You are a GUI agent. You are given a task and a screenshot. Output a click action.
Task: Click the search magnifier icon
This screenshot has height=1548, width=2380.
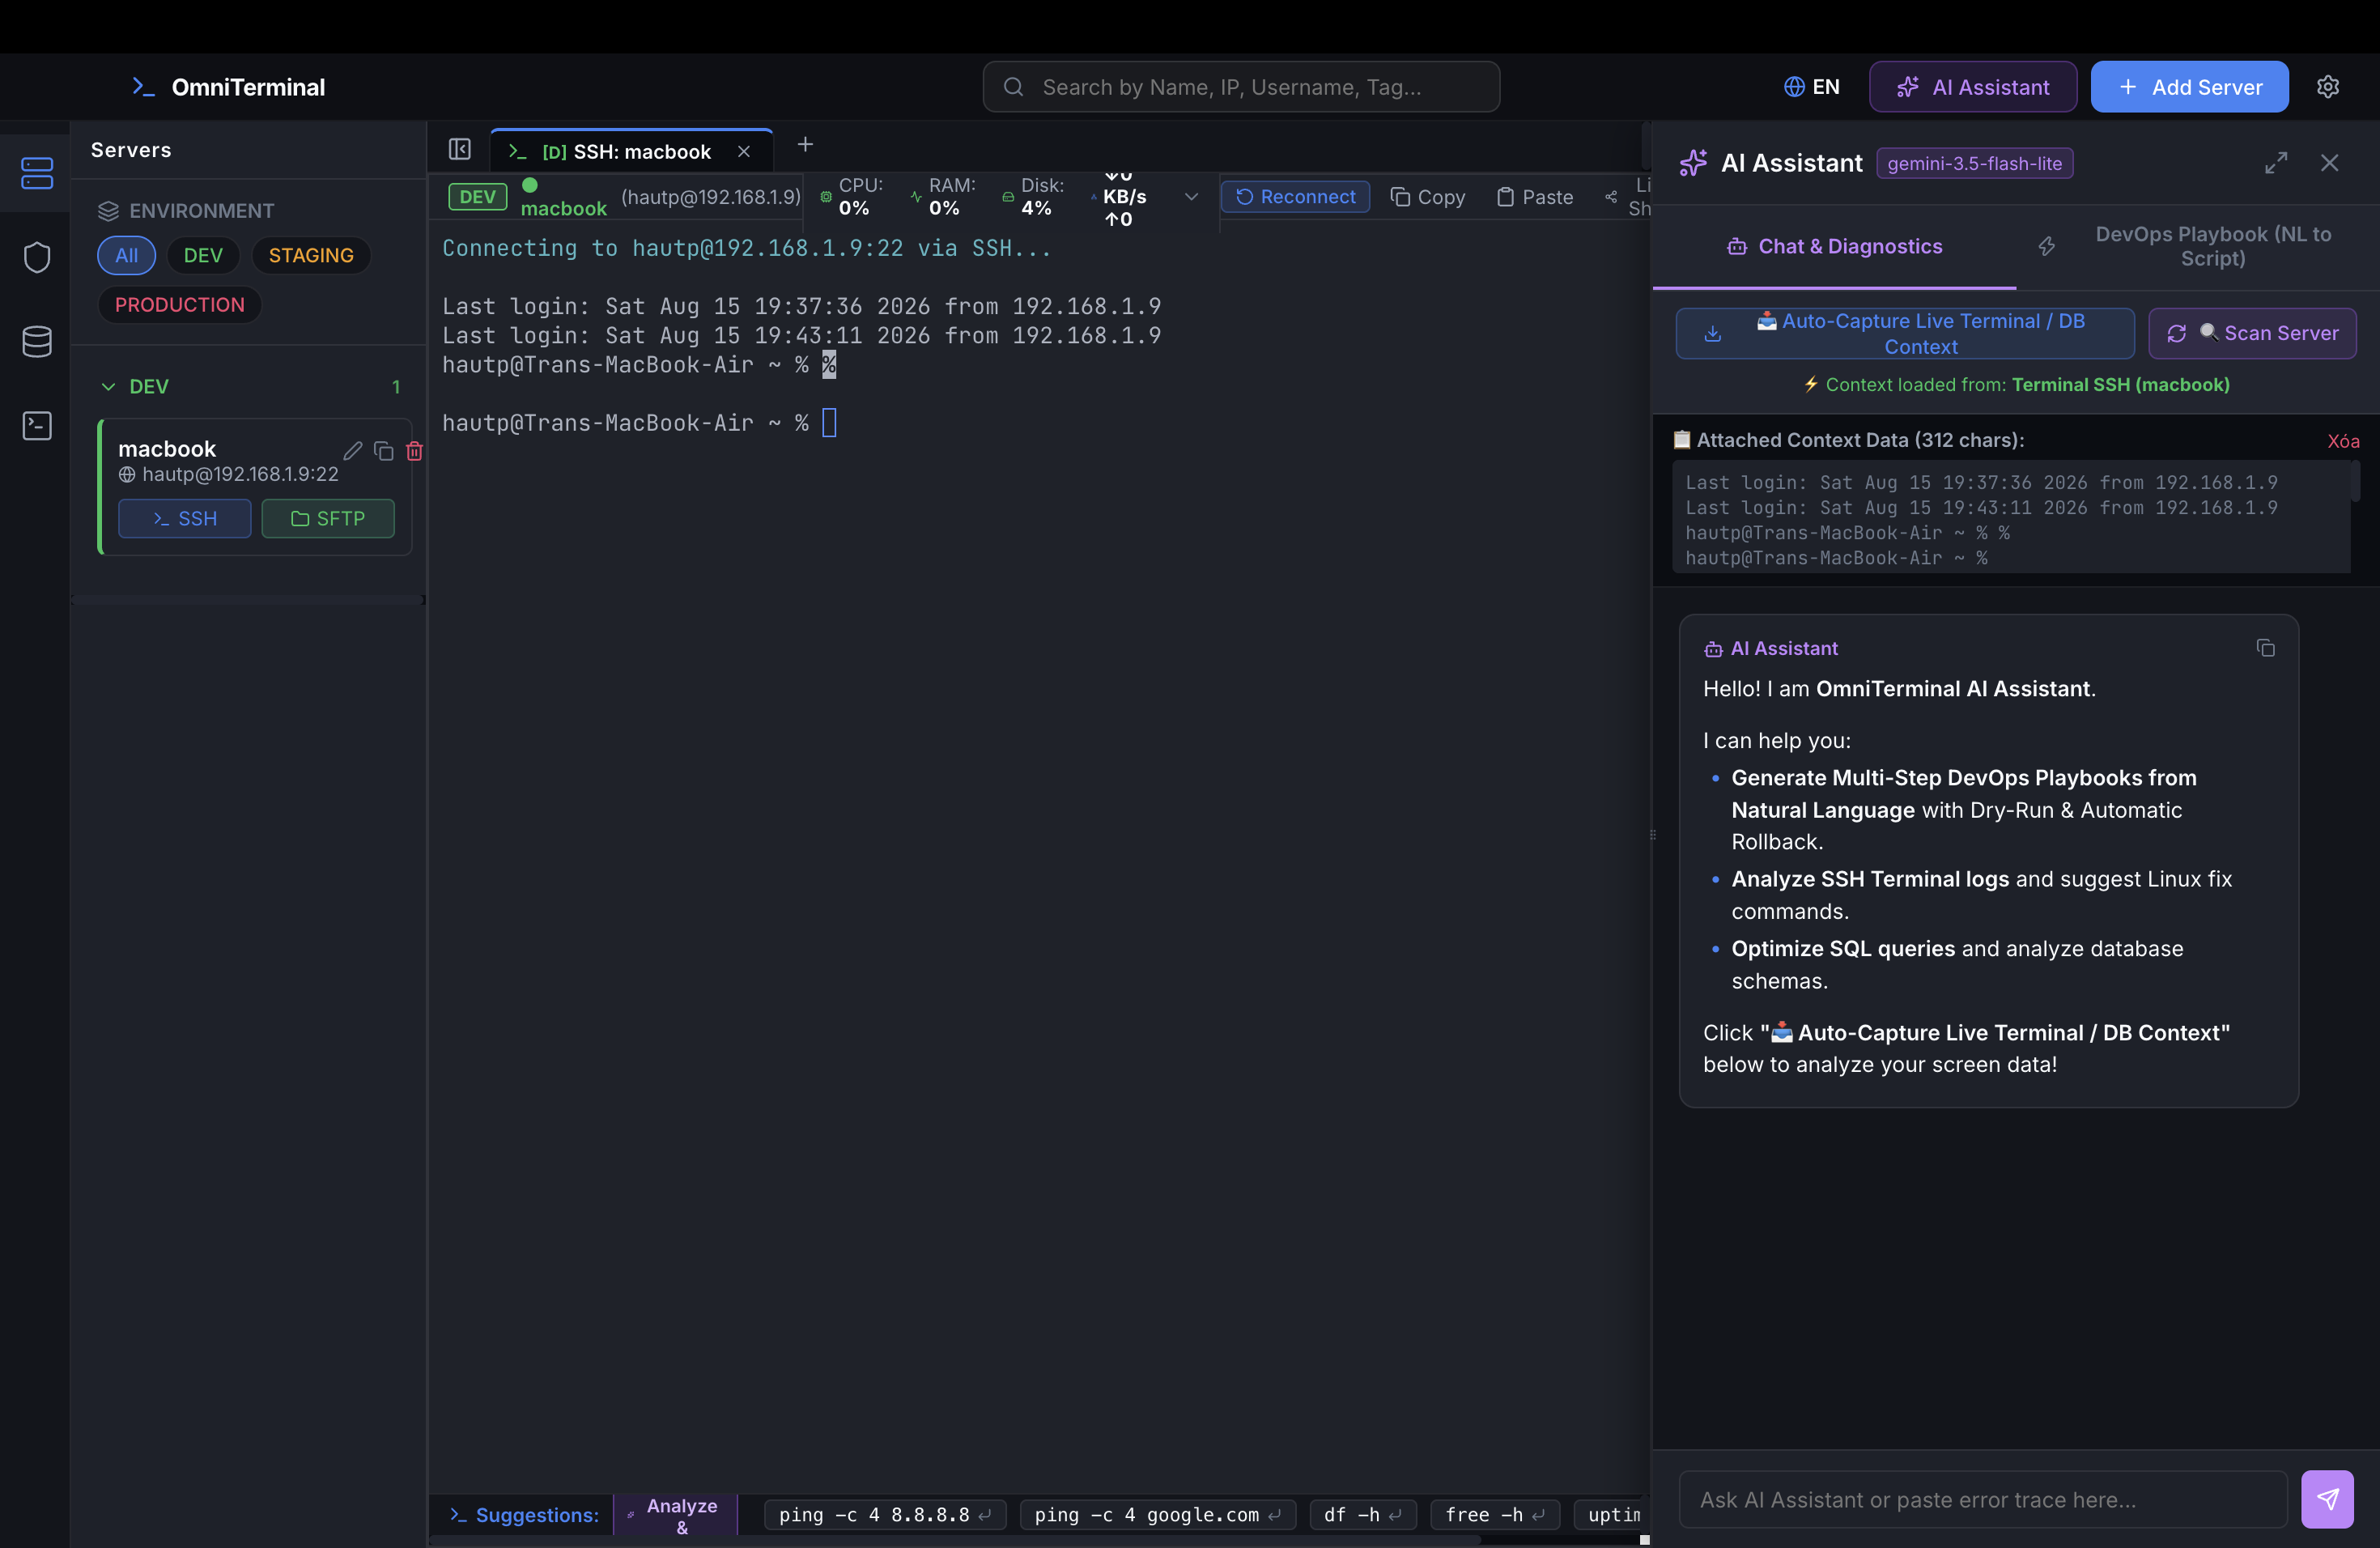click(1013, 87)
